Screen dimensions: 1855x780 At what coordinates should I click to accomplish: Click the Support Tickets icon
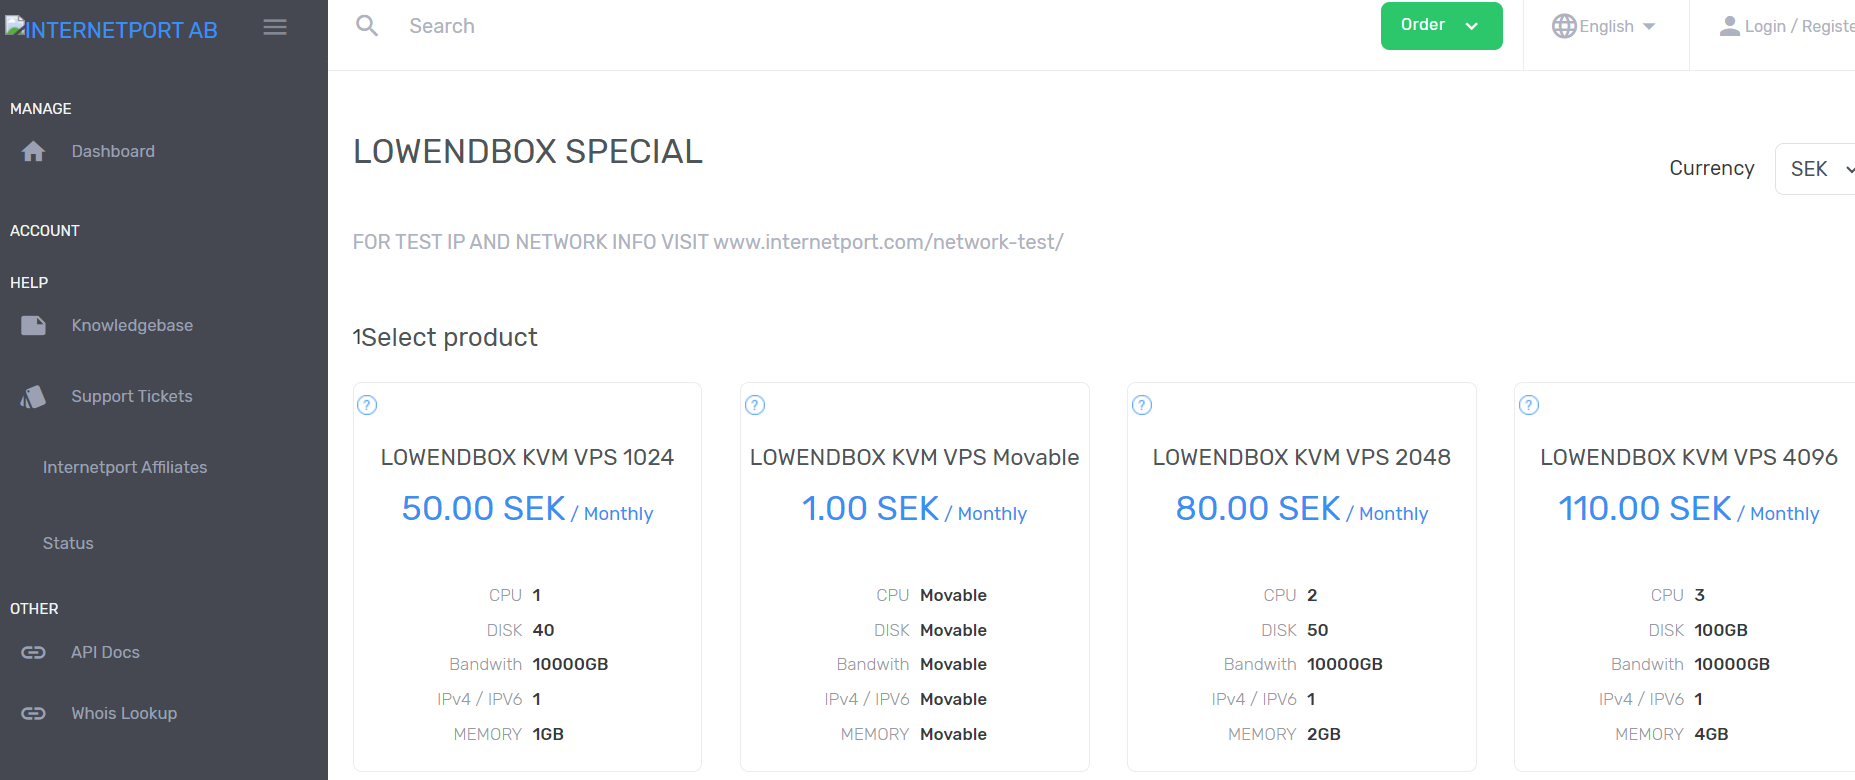[33, 397]
